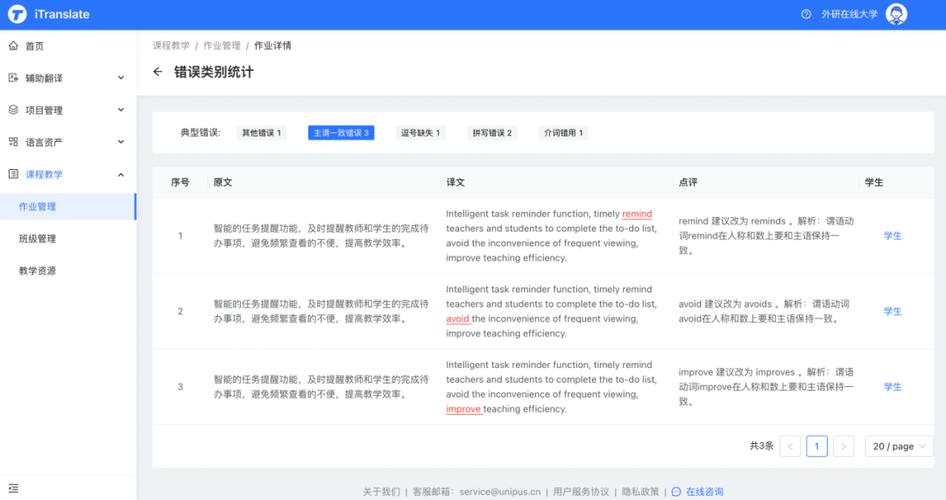Viewport: 946px width, 500px height.
Task: Filter by 拼写错误 2 tag
Action: click(492, 133)
